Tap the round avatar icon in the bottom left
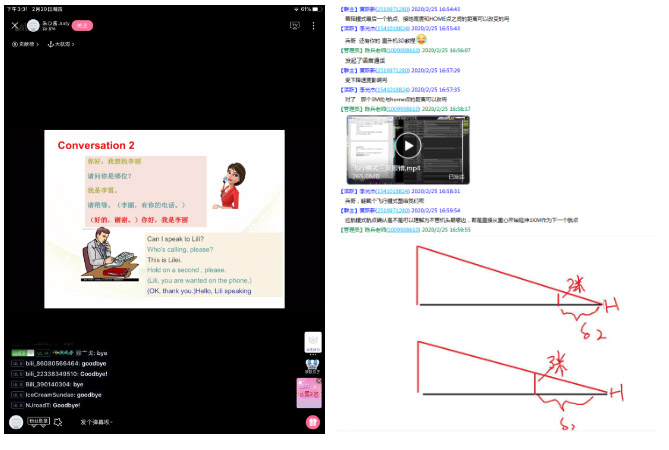669x450 pixels. tap(14, 422)
